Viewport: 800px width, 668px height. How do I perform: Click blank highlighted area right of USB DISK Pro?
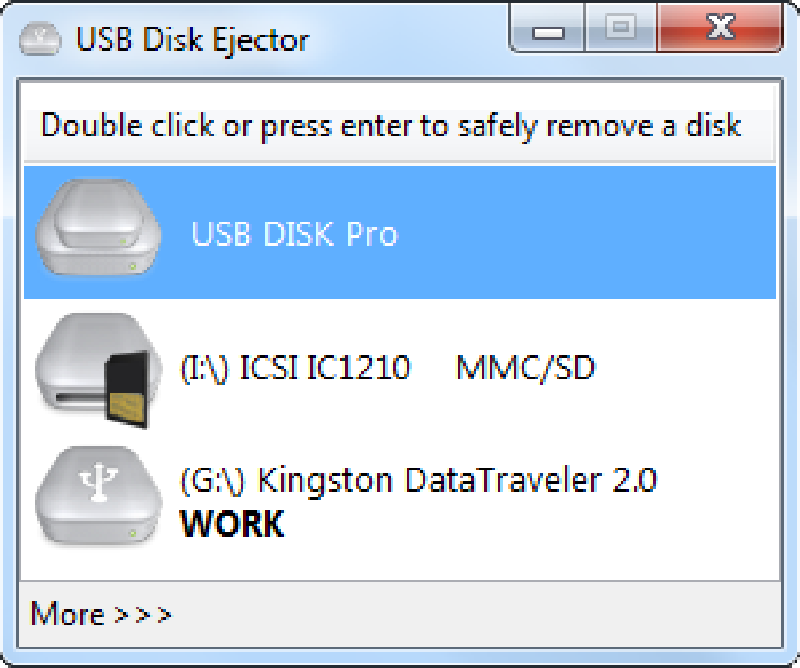590,234
